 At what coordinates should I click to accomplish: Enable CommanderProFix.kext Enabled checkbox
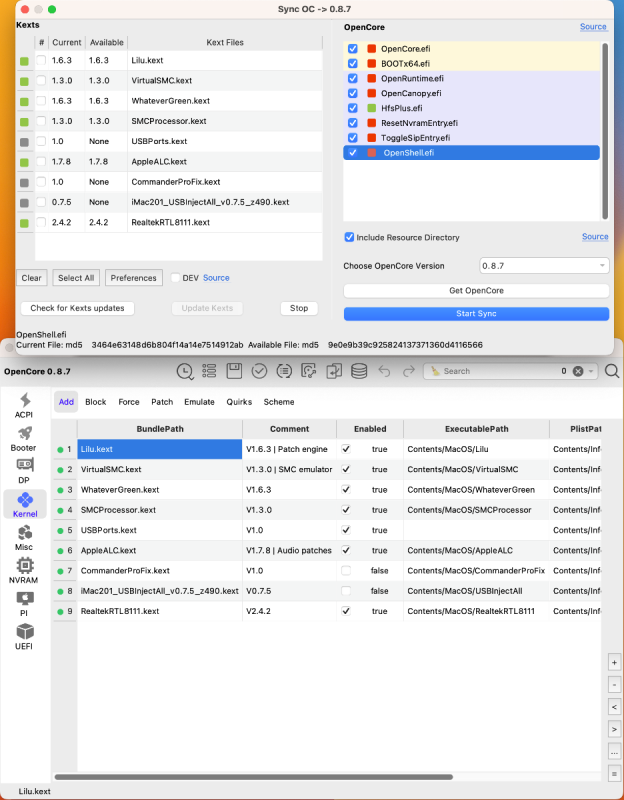pyautogui.click(x=346, y=571)
